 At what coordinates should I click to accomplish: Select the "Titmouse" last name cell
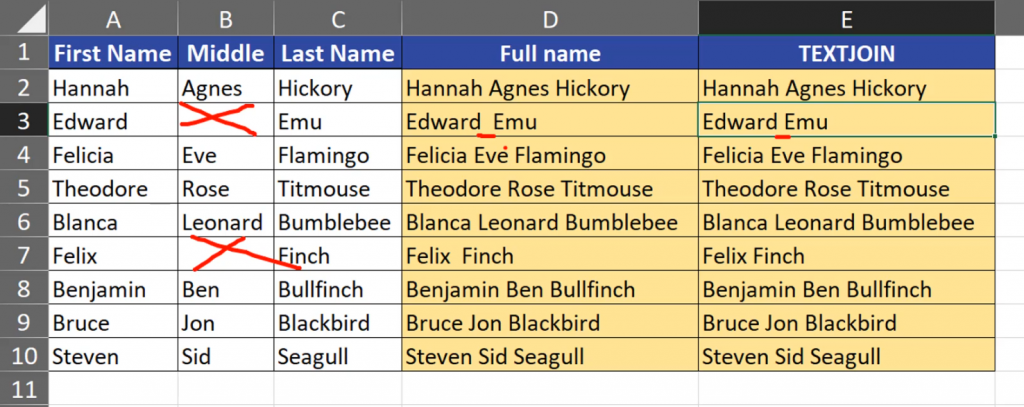coord(338,188)
